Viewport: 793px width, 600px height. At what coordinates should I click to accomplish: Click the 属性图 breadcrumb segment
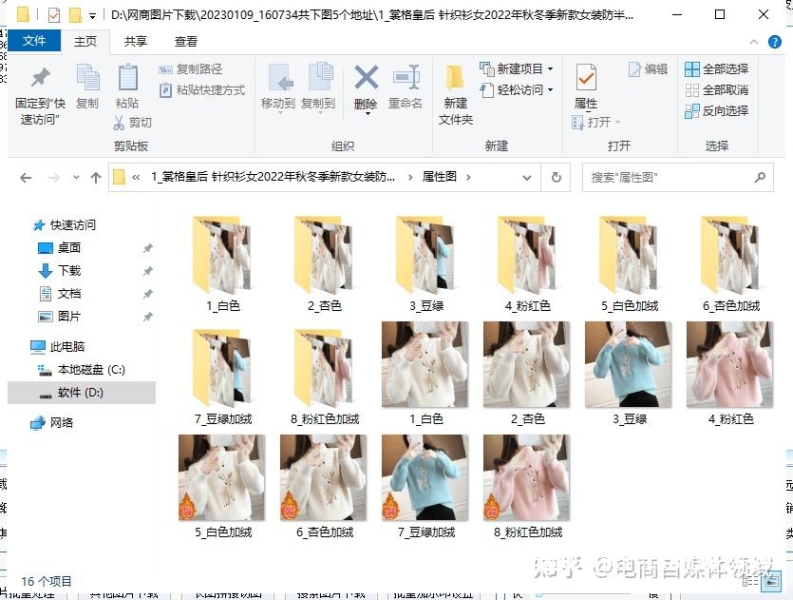tap(439, 177)
